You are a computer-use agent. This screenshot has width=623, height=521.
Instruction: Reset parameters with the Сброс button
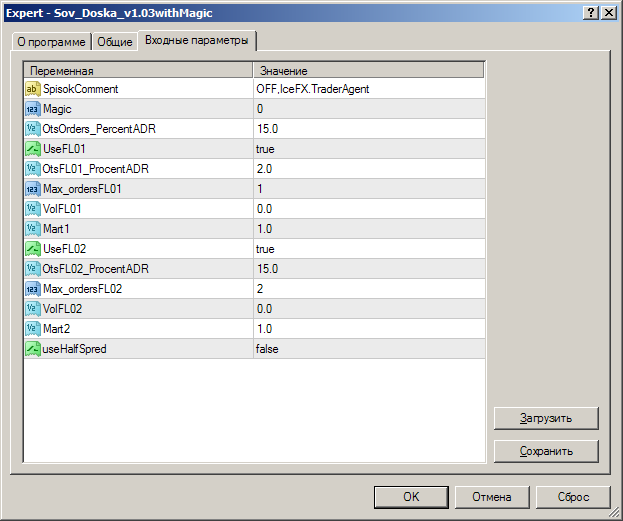(x=573, y=497)
